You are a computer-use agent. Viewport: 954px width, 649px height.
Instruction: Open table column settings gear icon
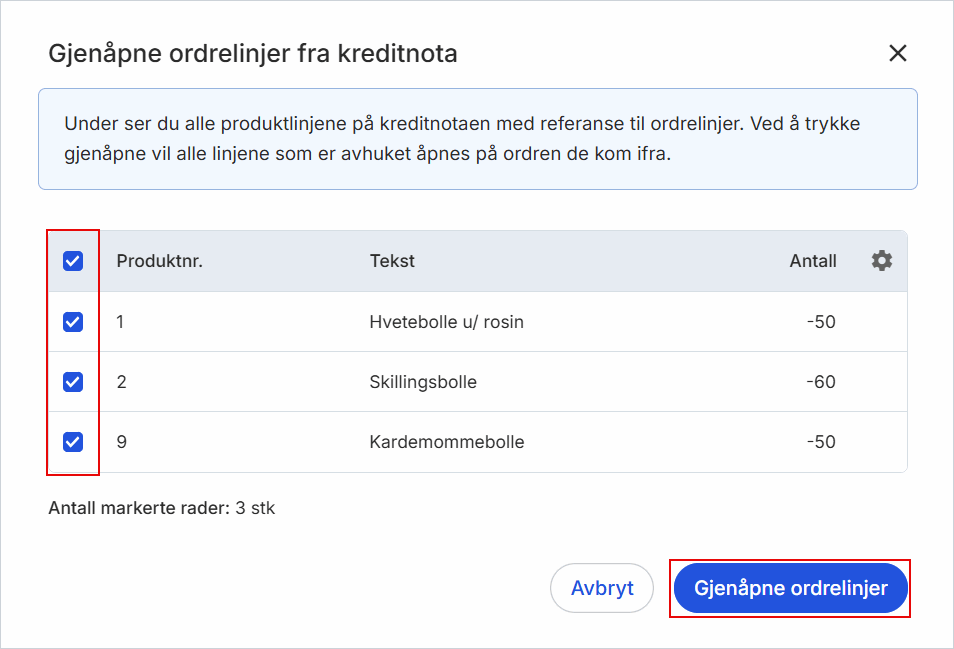(882, 261)
